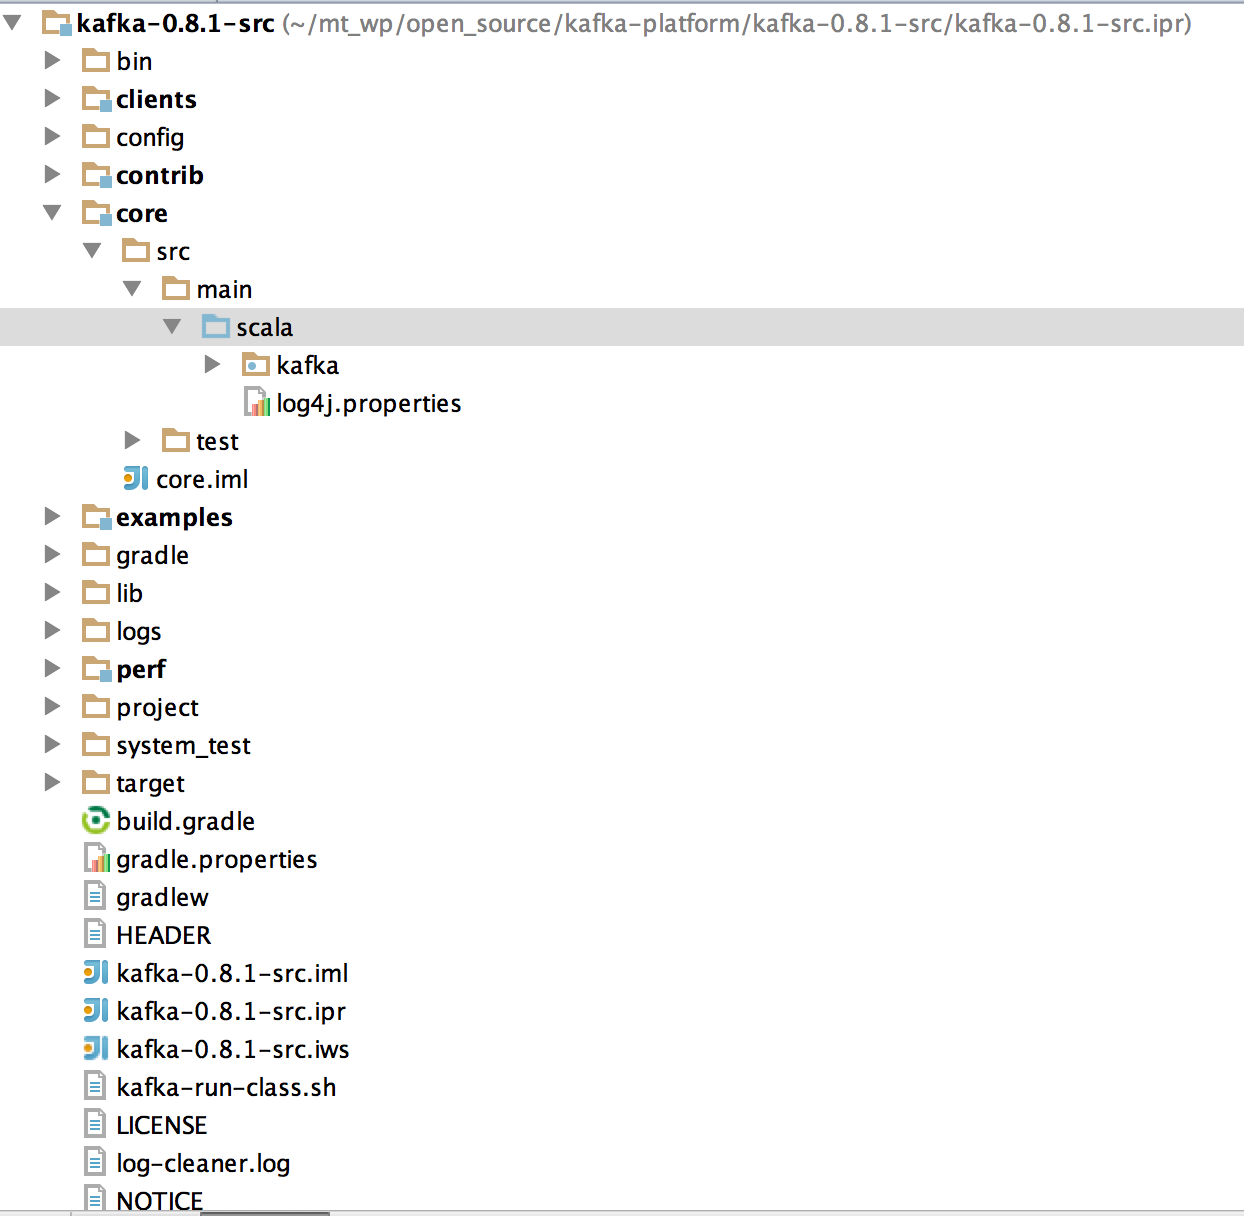Click the log-cleaner.log file icon
Image resolution: width=1244 pixels, height=1216 pixels.
pyautogui.click(x=95, y=1162)
